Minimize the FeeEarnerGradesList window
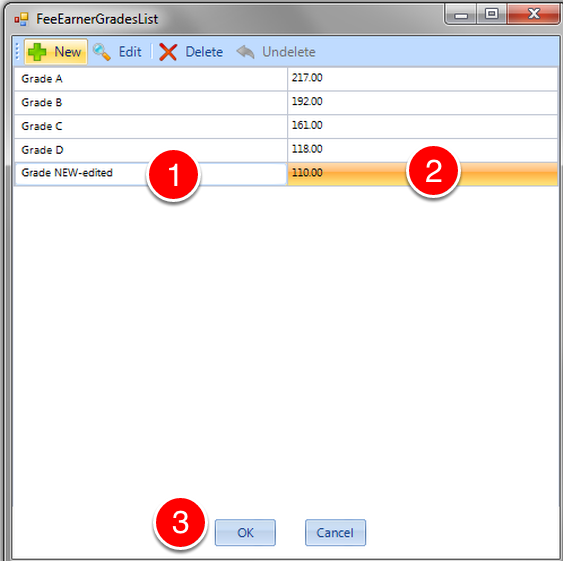 (461, 15)
